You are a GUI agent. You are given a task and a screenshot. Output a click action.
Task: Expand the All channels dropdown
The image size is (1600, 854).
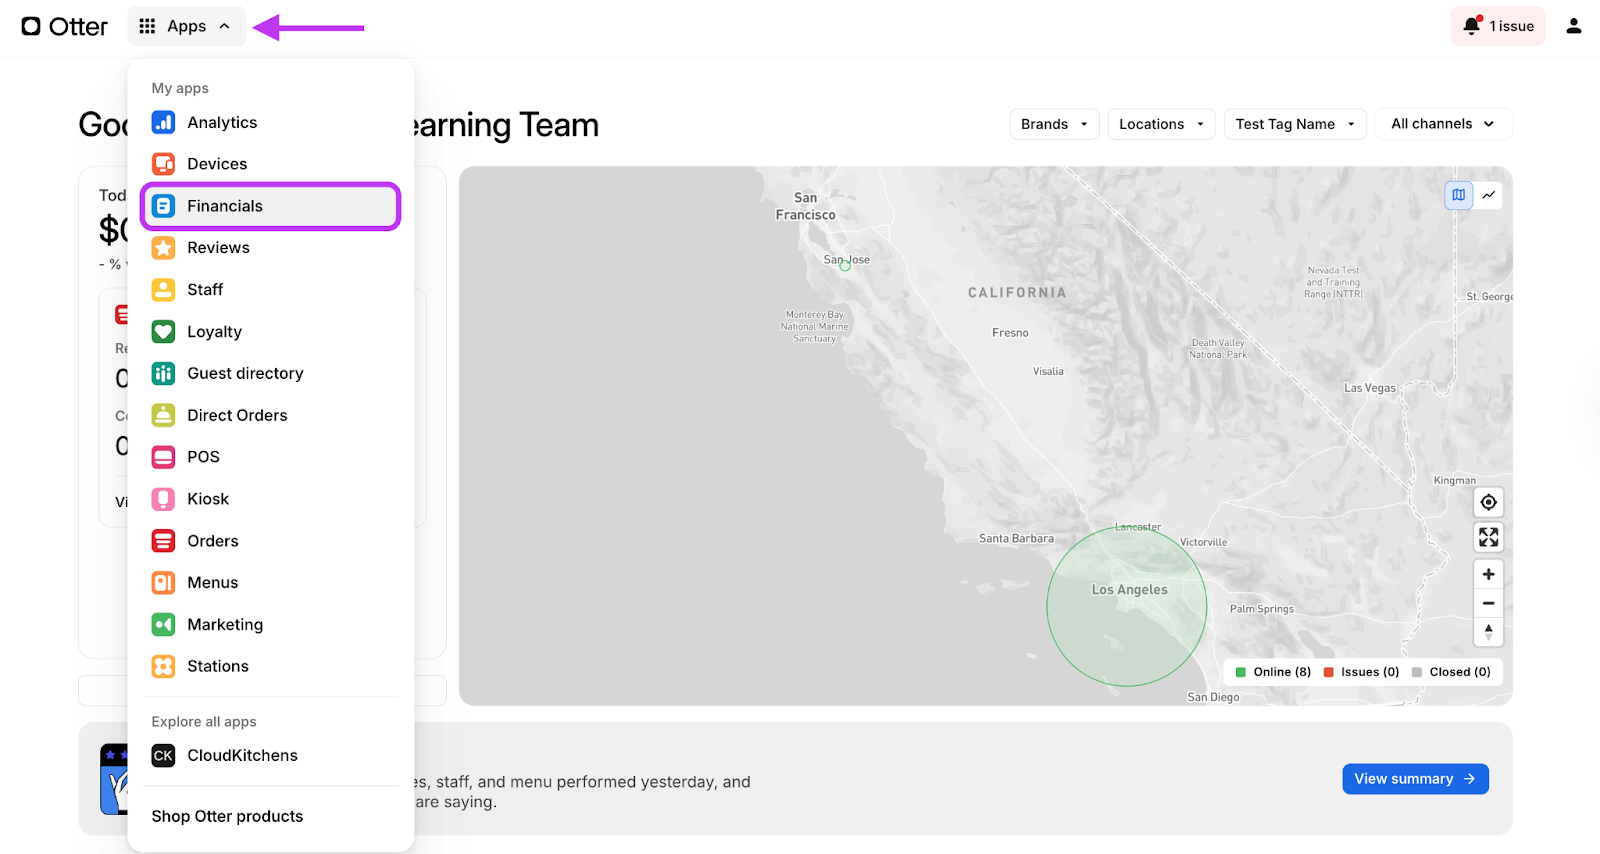1443,124
